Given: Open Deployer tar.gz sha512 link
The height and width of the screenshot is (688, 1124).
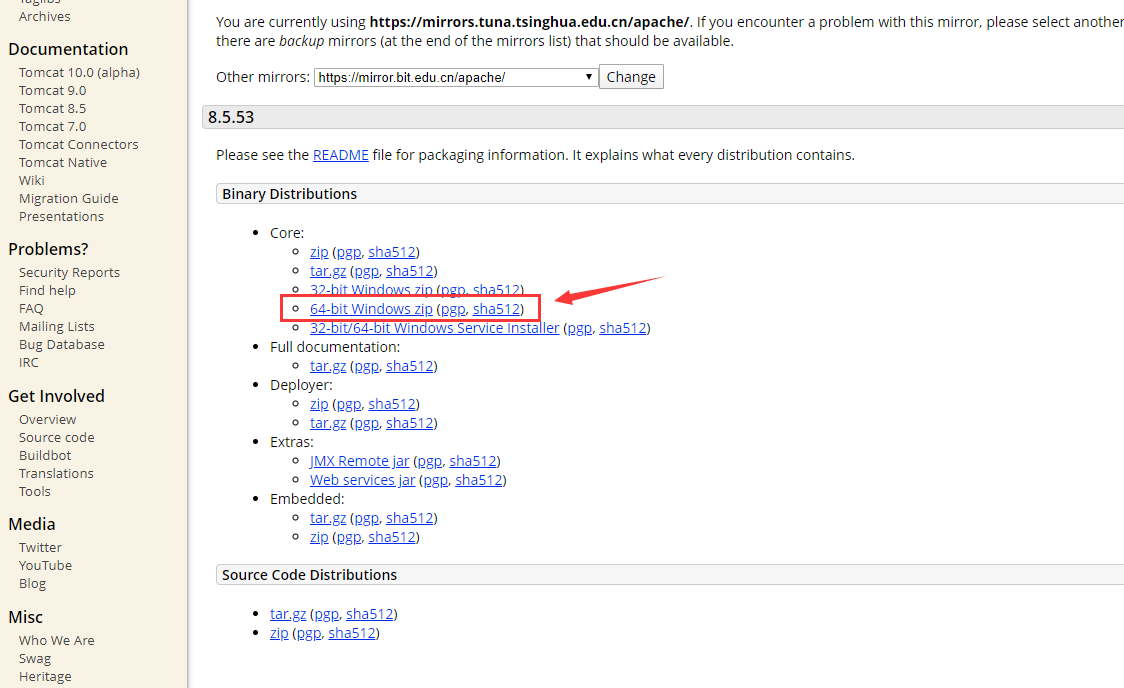Looking at the screenshot, I should 410,423.
